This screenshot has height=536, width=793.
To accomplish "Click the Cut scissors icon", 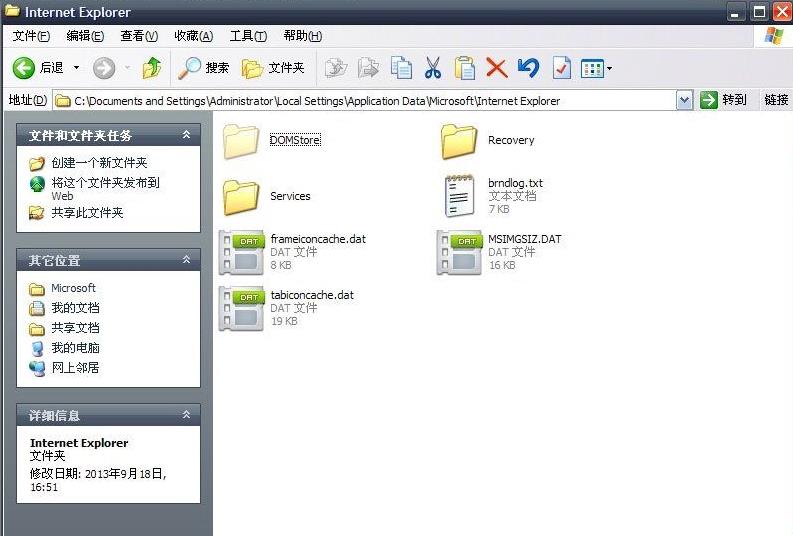I will point(432,68).
